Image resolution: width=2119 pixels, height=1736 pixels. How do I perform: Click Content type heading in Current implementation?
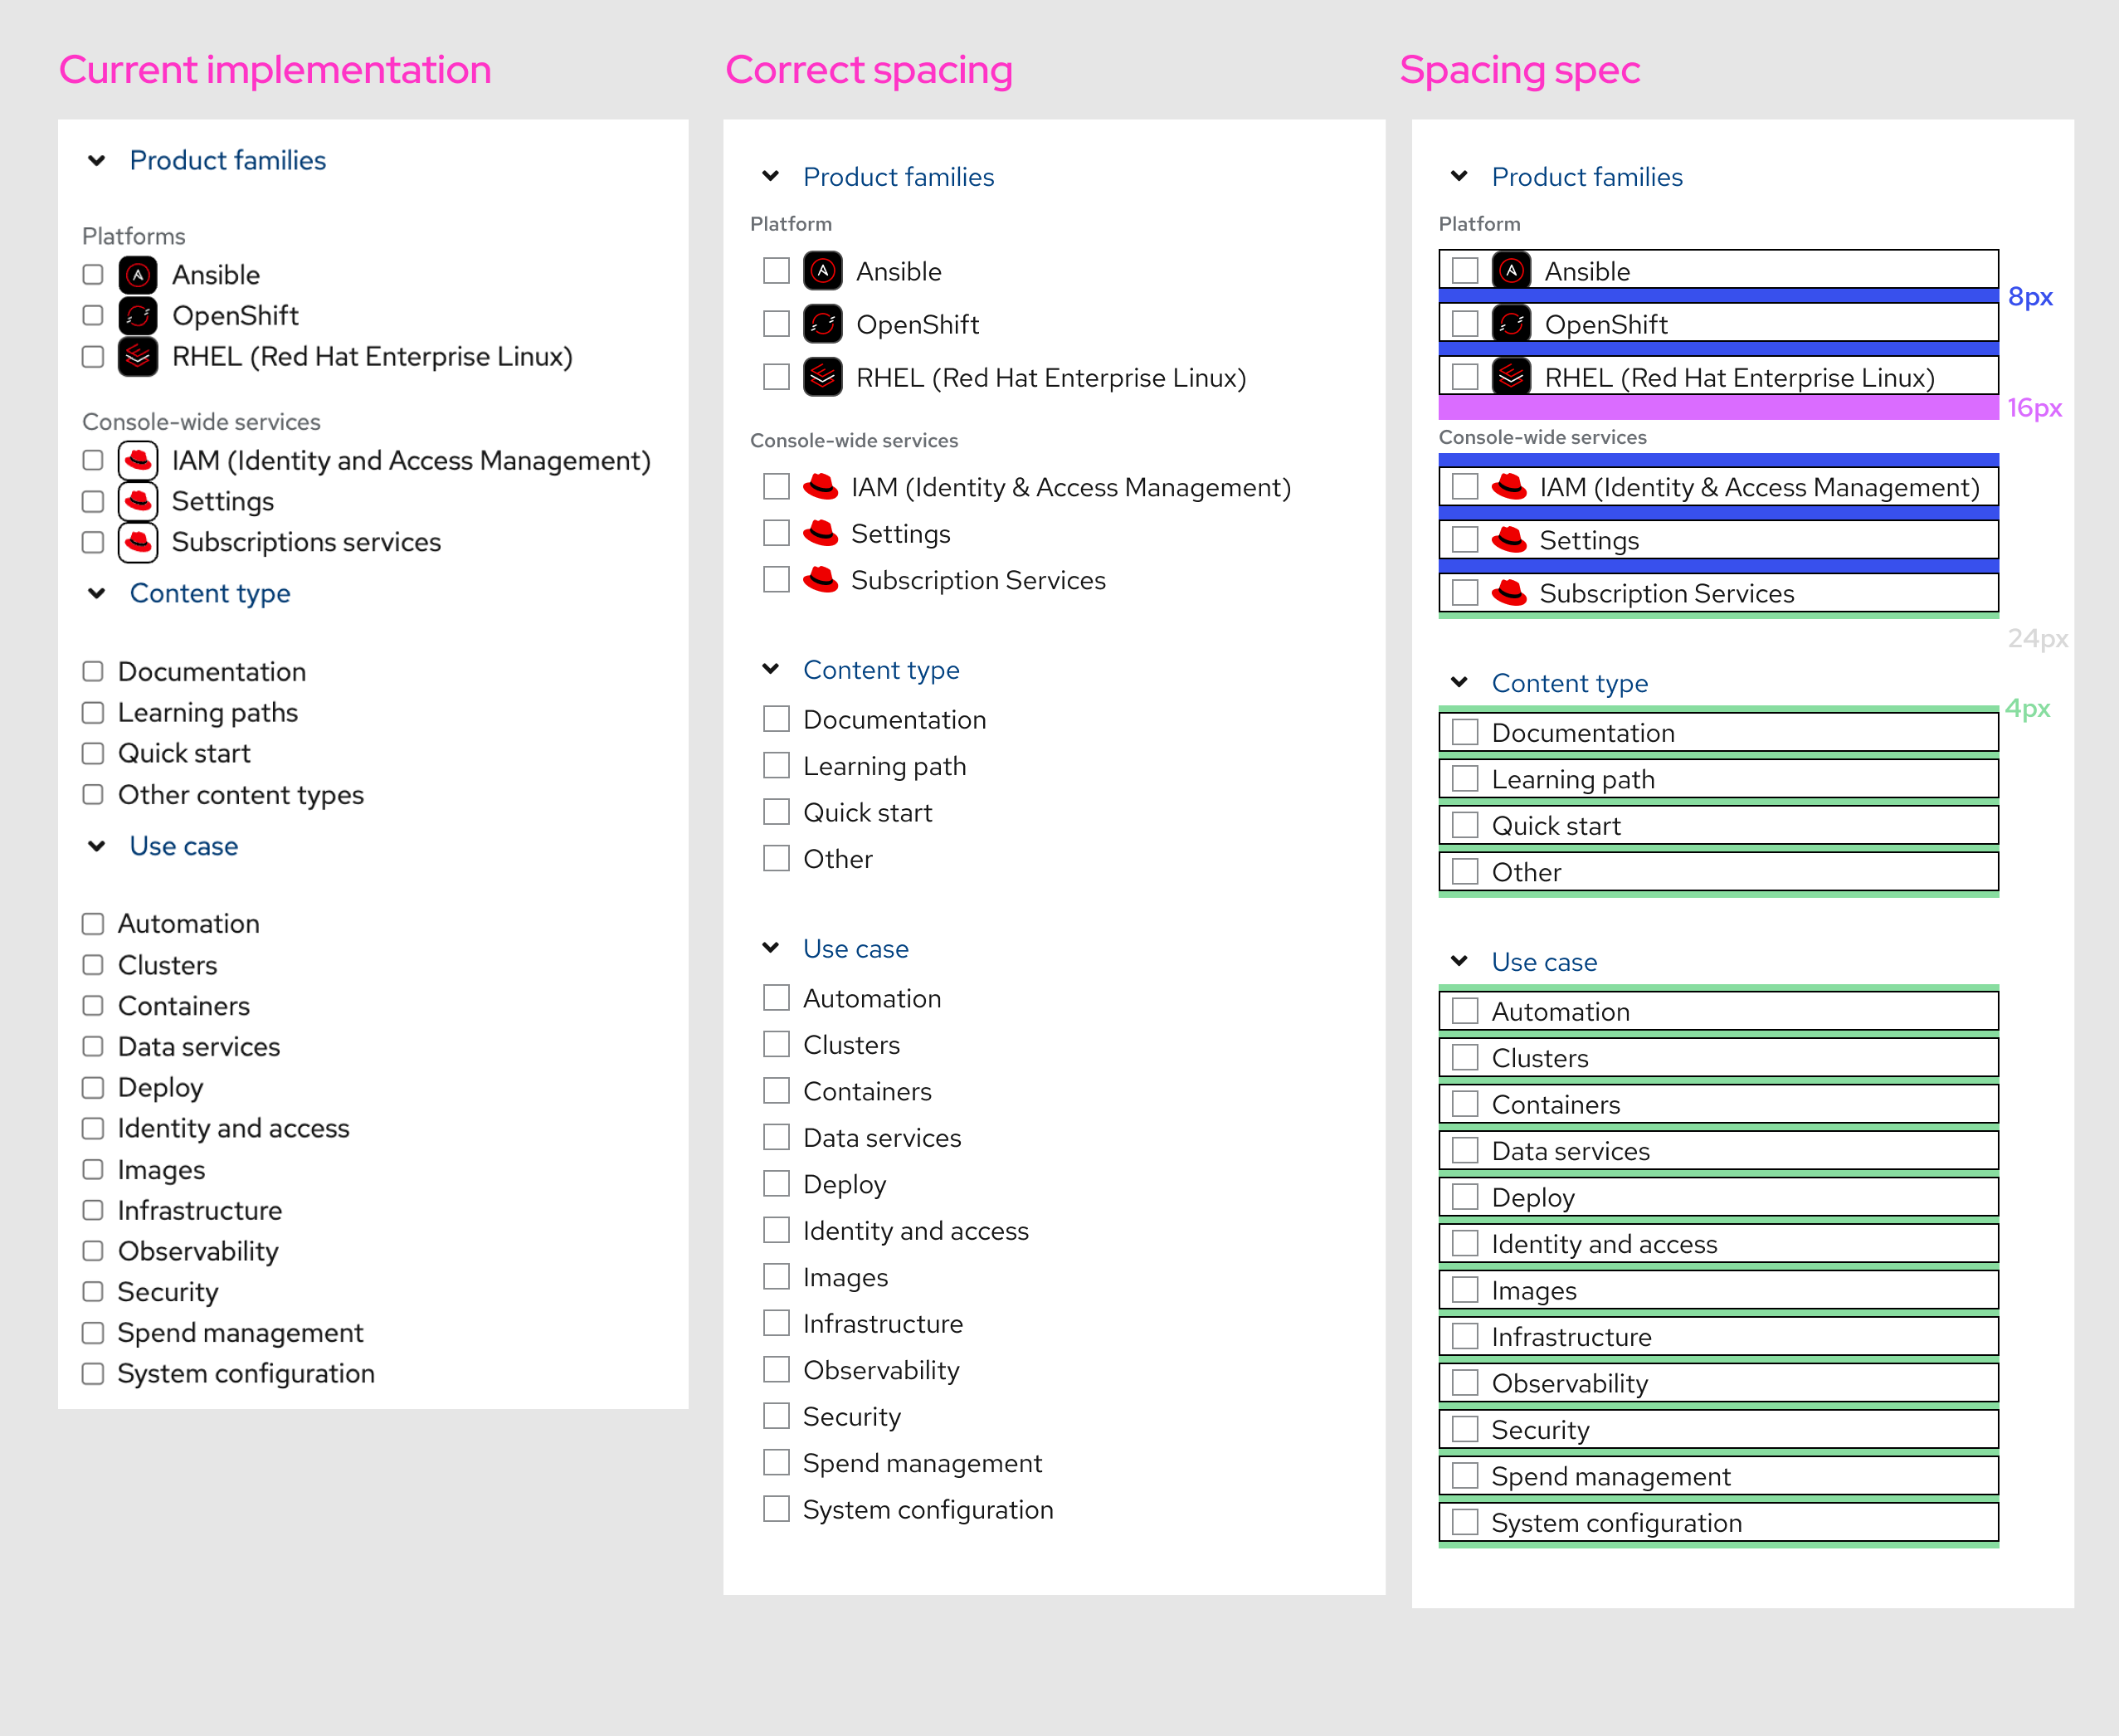pyautogui.click(x=210, y=593)
